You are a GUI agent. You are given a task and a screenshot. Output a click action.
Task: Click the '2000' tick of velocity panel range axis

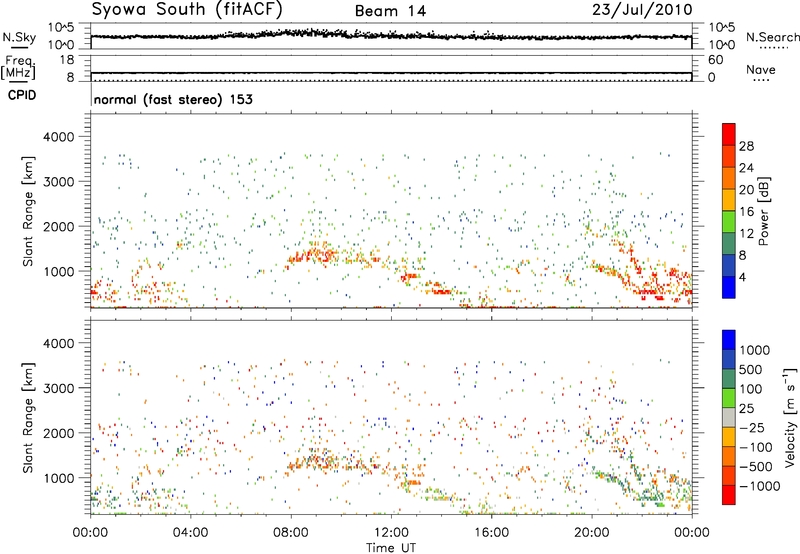point(58,433)
